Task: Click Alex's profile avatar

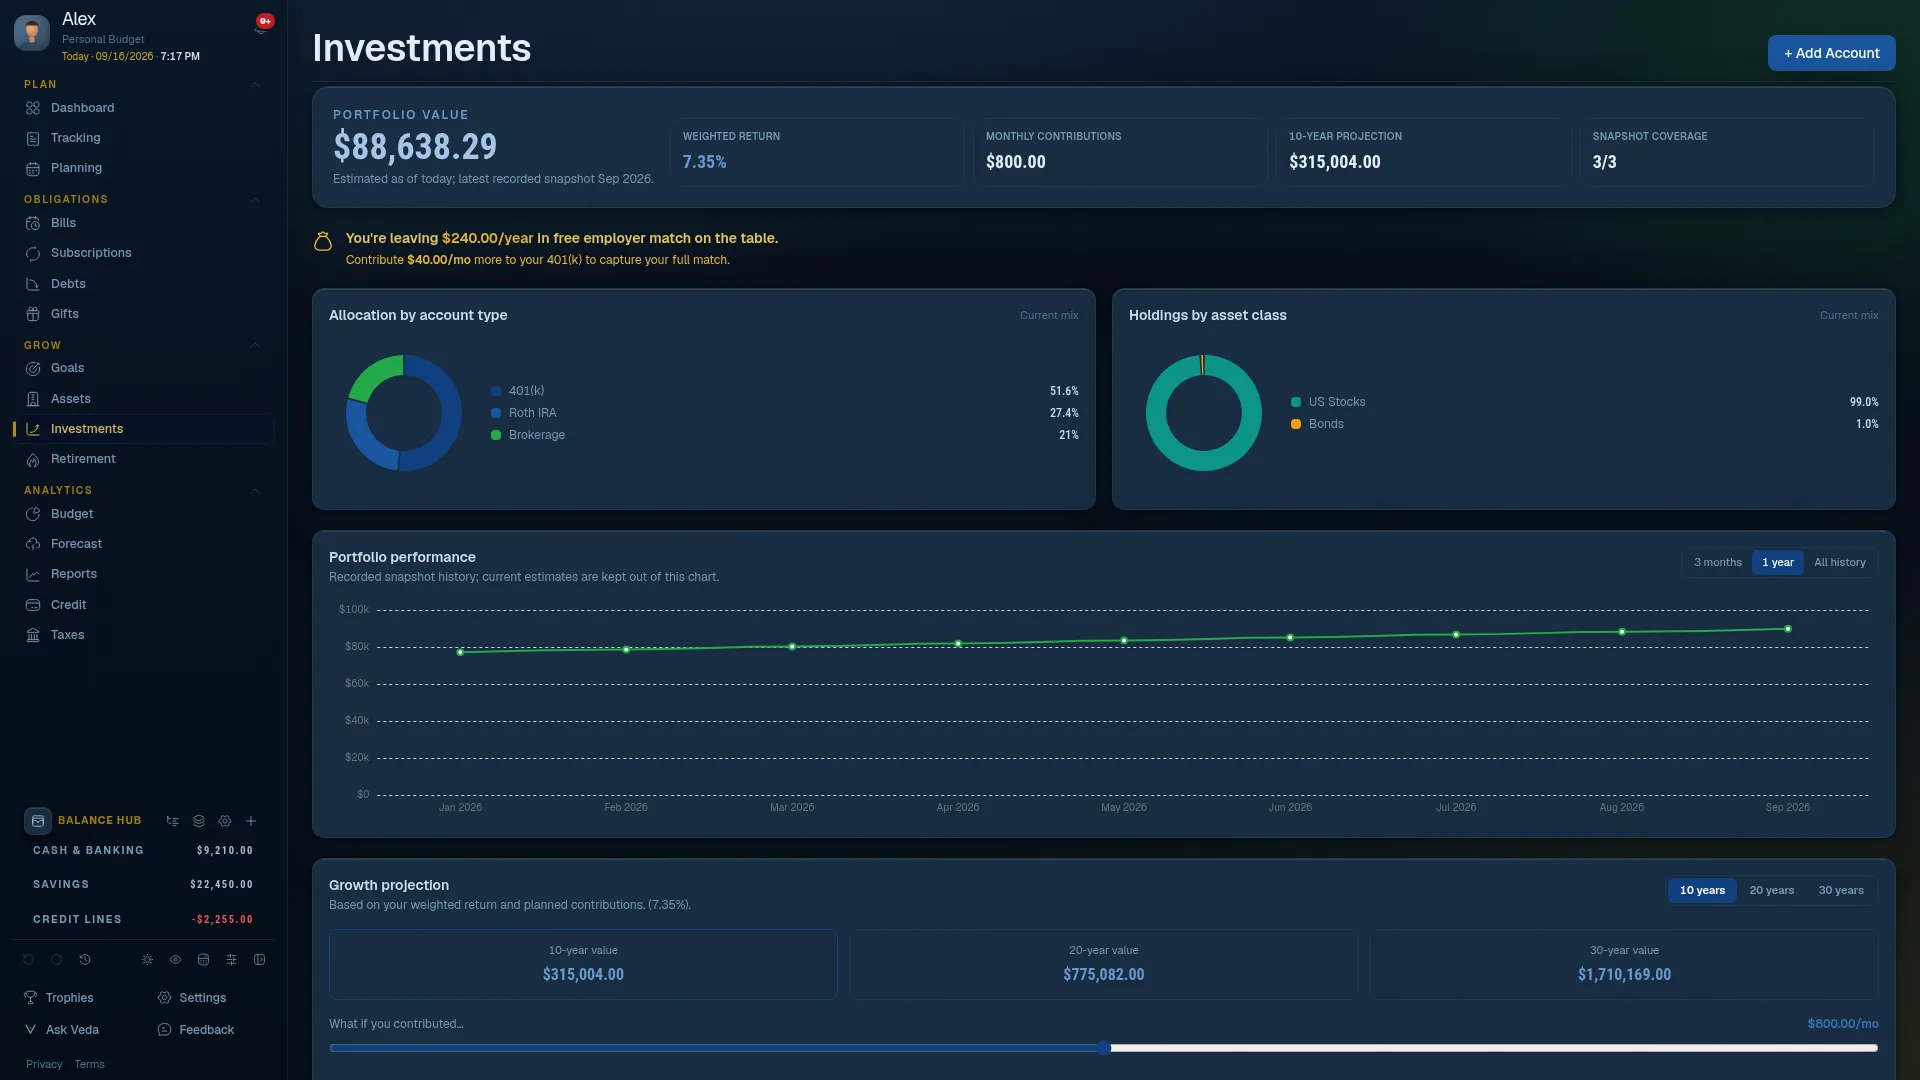Action: pos(32,33)
